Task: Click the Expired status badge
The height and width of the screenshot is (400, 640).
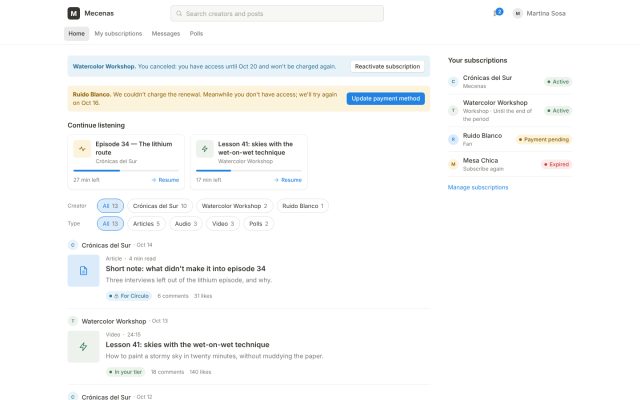Action: (556, 164)
